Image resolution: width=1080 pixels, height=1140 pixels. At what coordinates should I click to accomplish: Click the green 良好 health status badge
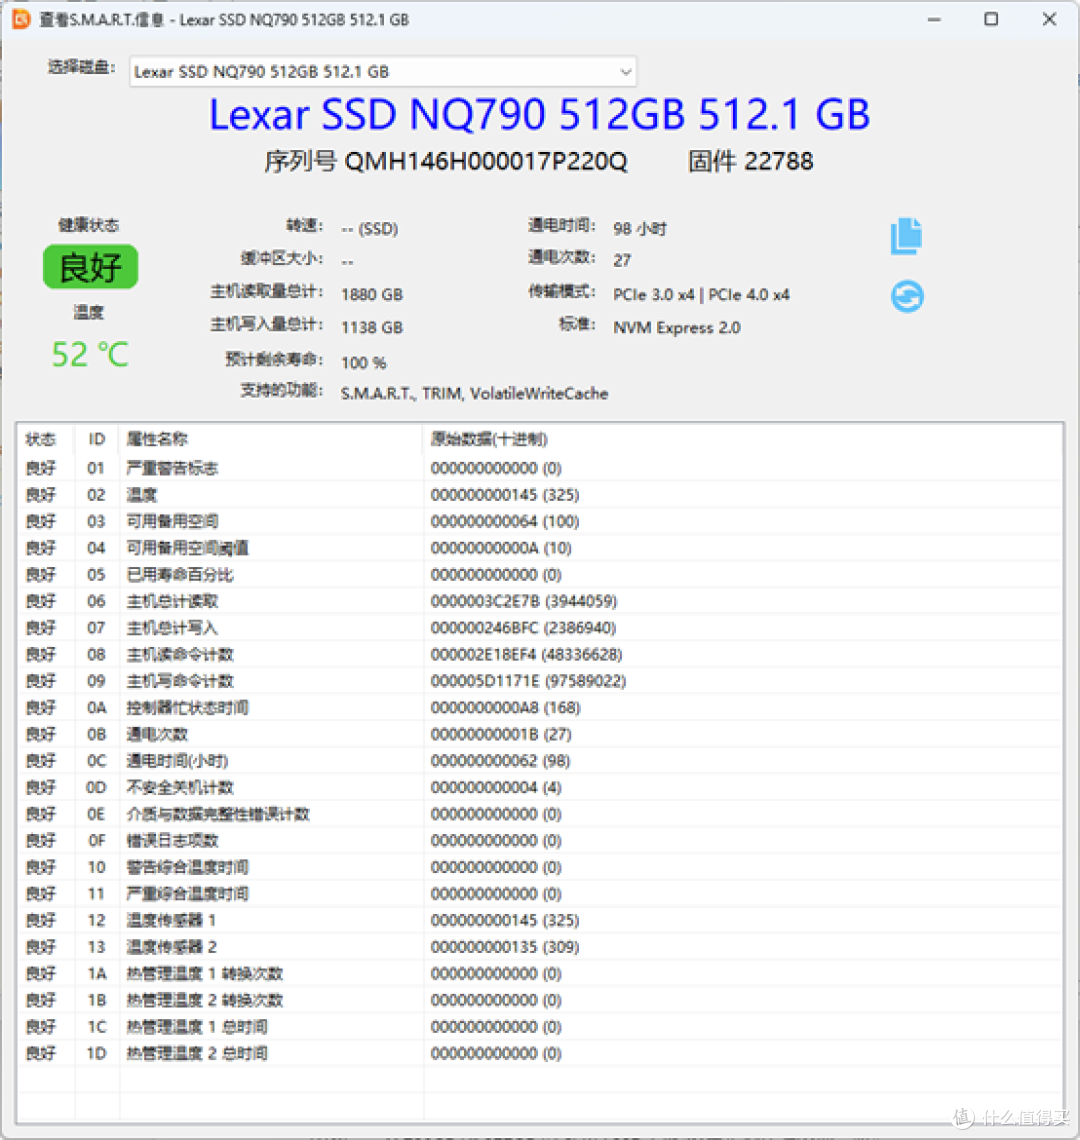click(x=90, y=267)
